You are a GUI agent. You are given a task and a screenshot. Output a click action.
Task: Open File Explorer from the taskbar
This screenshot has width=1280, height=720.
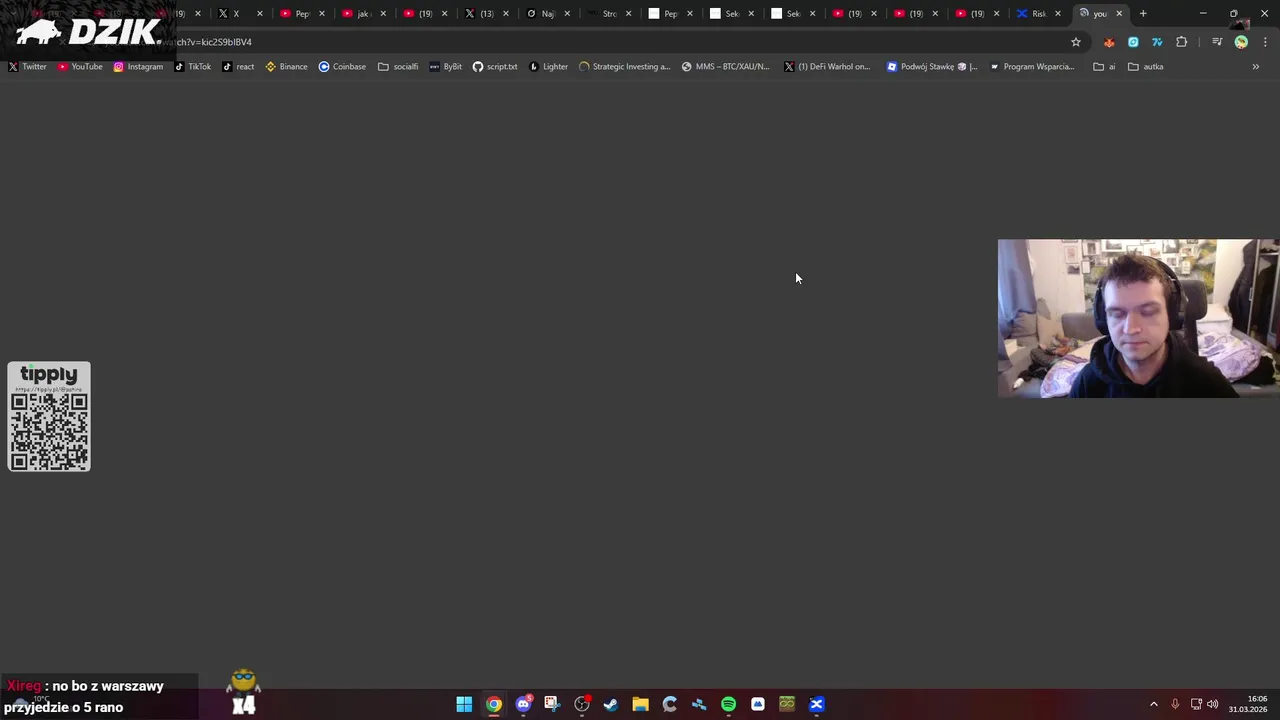pos(640,704)
